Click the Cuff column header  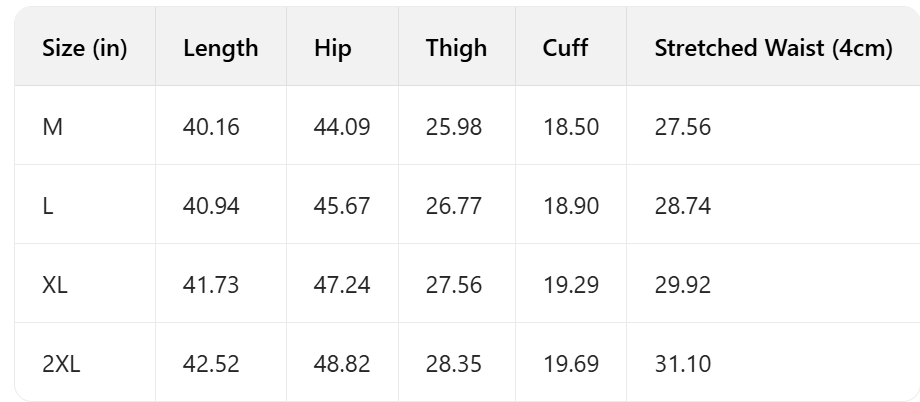[x=566, y=48]
